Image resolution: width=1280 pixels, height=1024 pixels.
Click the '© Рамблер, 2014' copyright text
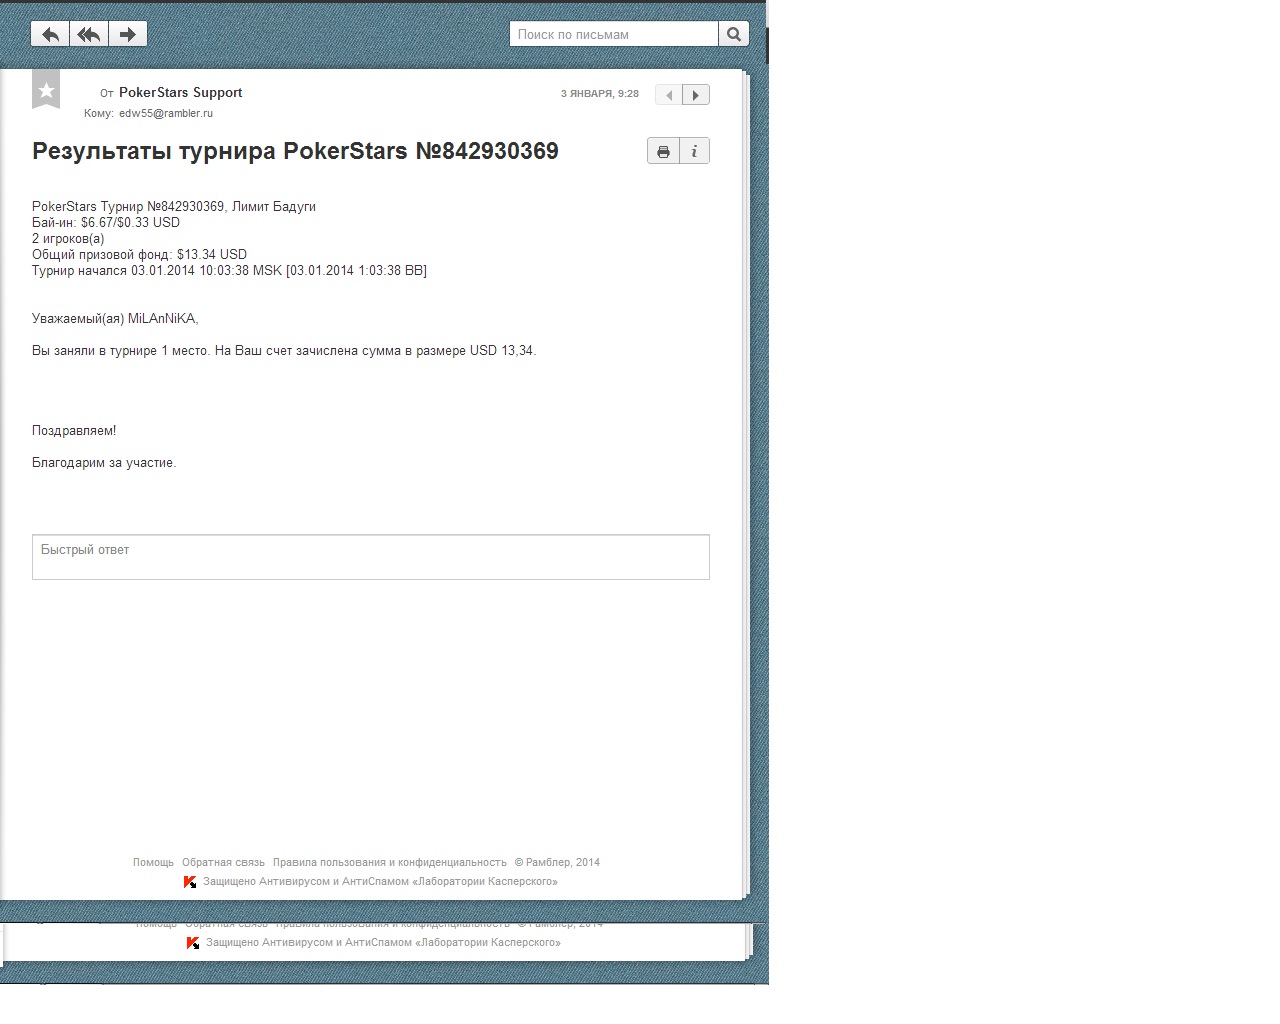click(557, 862)
